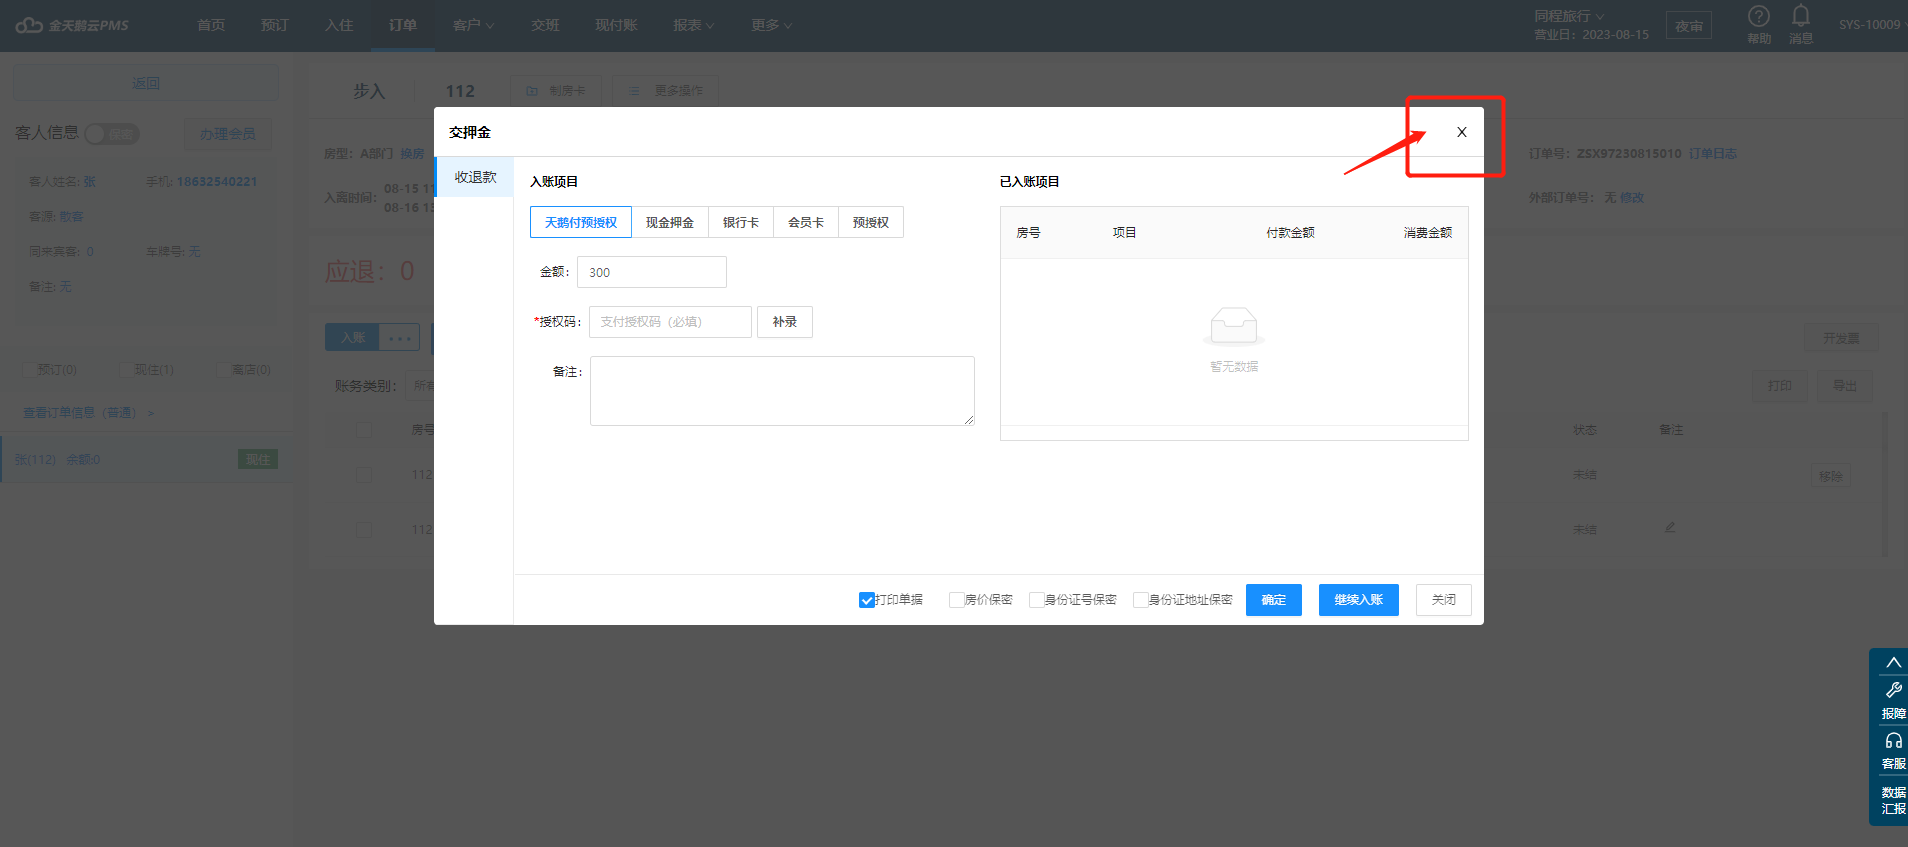Click 查看订单信息（普通） link
The height and width of the screenshot is (847, 1908).
point(89,413)
